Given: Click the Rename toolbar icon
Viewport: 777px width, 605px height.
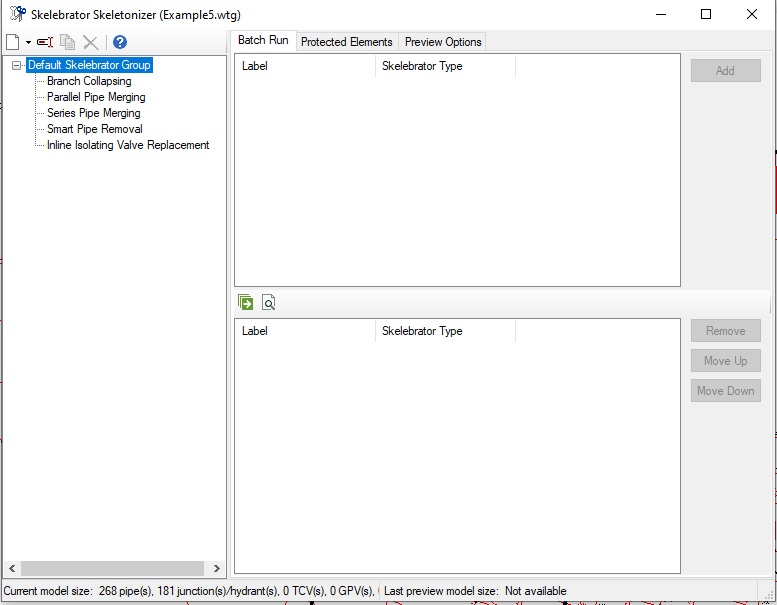Looking at the screenshot, I should point(45,42).
